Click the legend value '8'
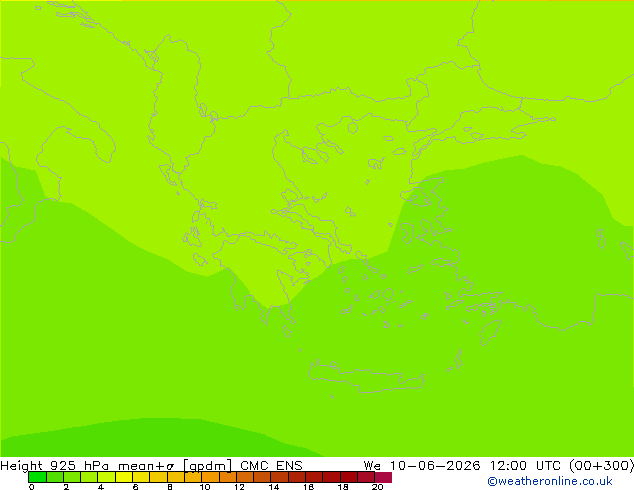This screenshot has width=634, height=490. tap(170, 487)
